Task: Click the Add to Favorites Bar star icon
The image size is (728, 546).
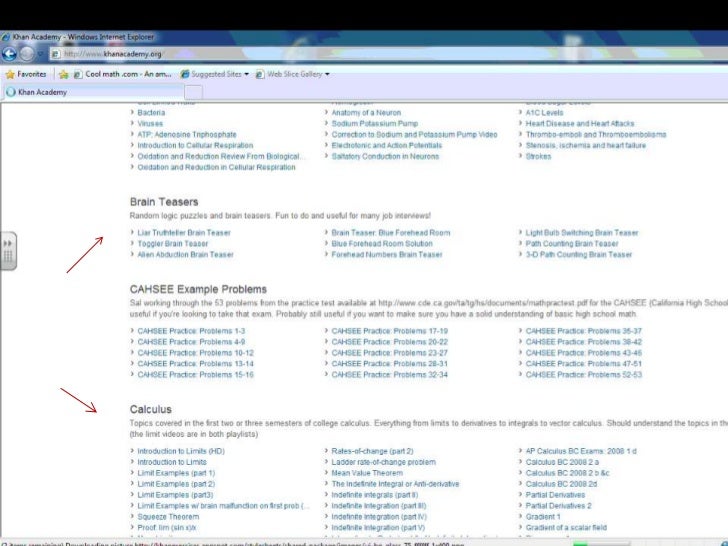Action: pos(64,74)
